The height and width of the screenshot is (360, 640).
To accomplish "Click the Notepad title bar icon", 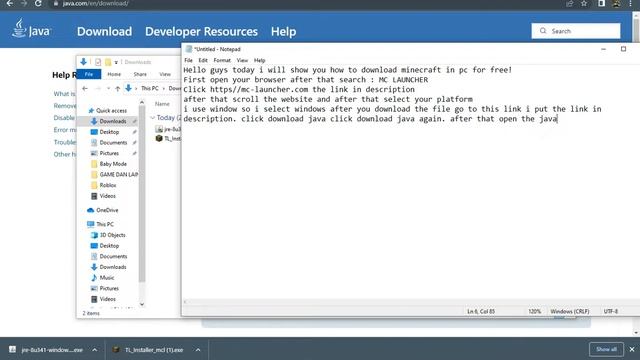I will [x=189, y=49].
